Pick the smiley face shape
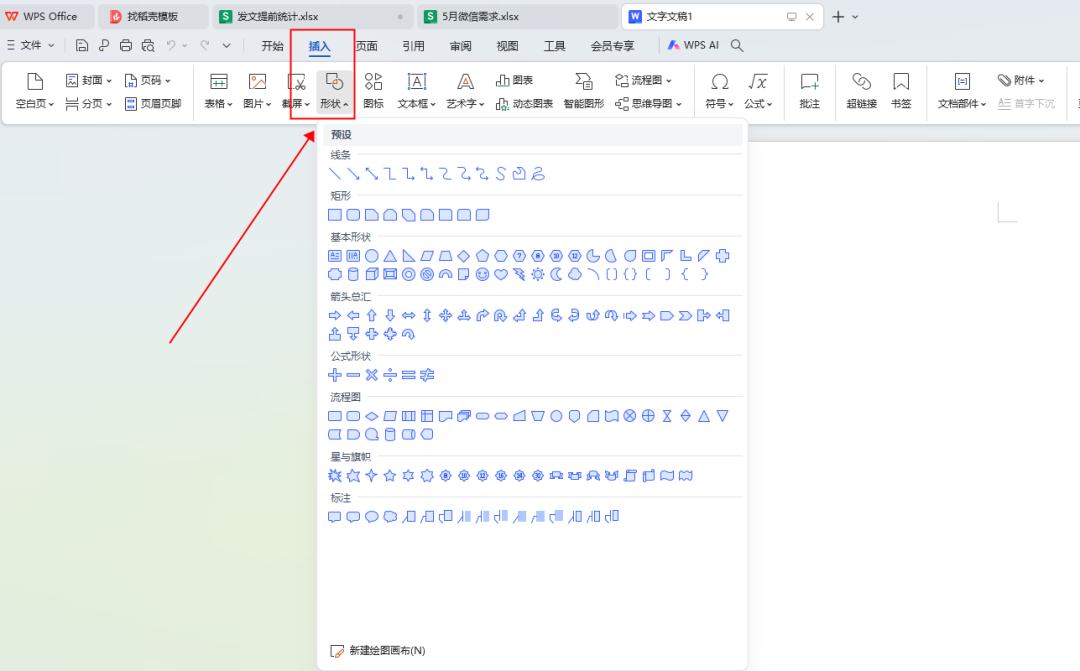This screenshot has width=1080, height=671. [483, 275]
